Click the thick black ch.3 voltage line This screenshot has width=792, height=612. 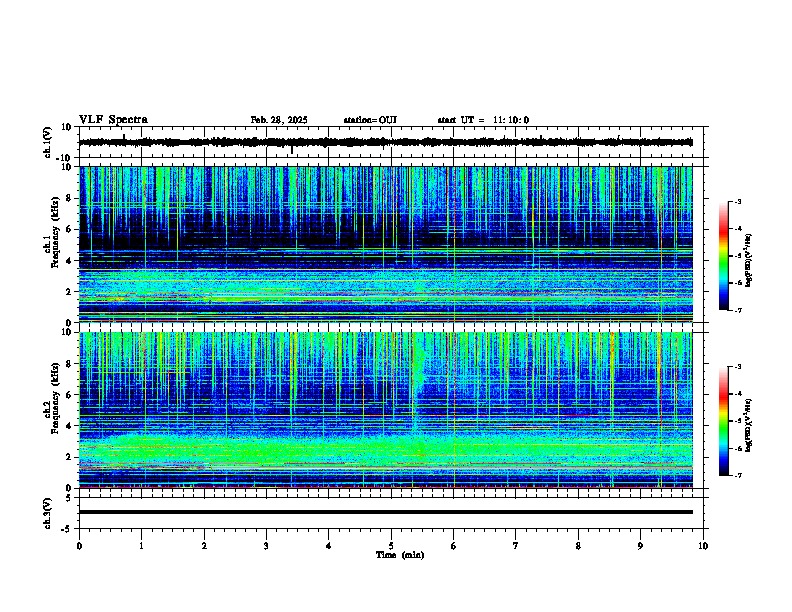click(x=386, y=512)
